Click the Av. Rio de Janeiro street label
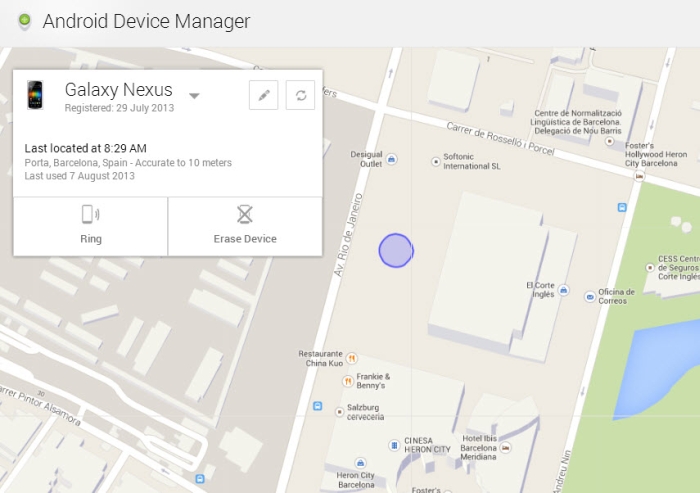 pyautogui.click(x=348, y=234)
